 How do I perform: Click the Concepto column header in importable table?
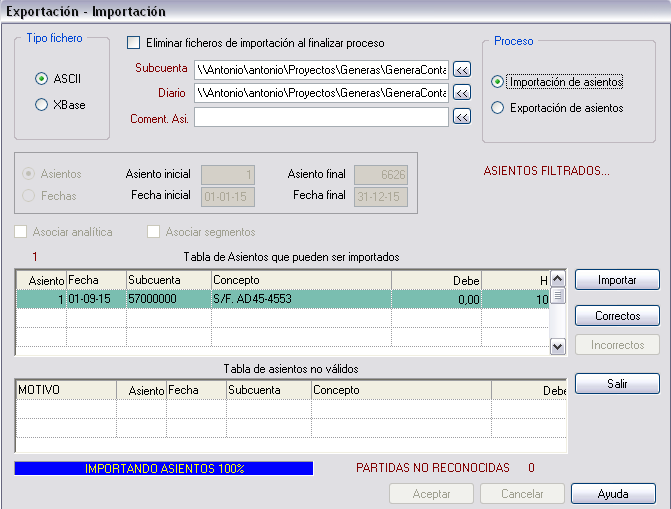click(x=302, y=280)
